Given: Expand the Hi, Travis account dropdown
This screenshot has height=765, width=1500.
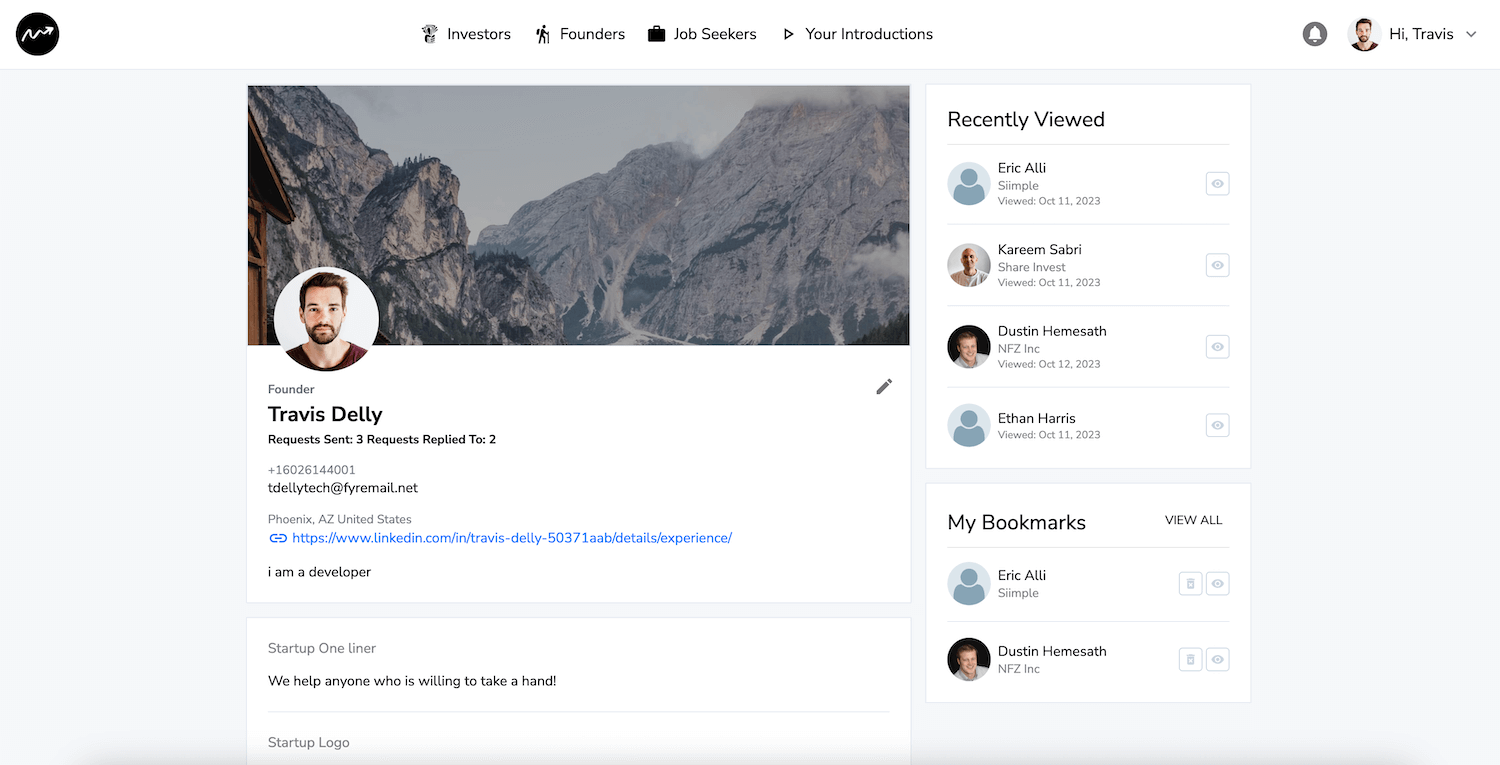Looking at the screenshot, I should pos(1471,34).
